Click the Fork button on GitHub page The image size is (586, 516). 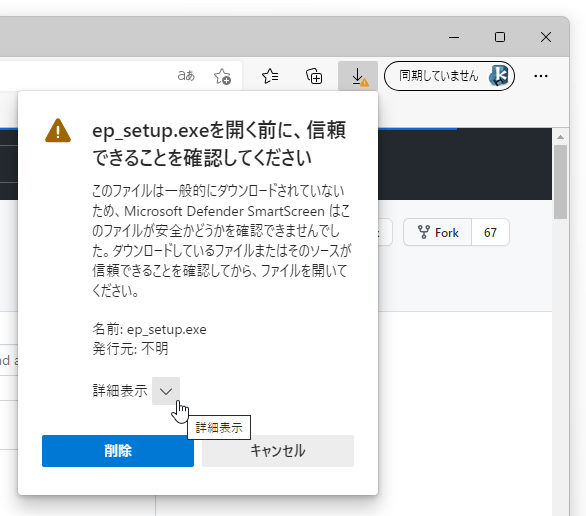tap(438, 232)
